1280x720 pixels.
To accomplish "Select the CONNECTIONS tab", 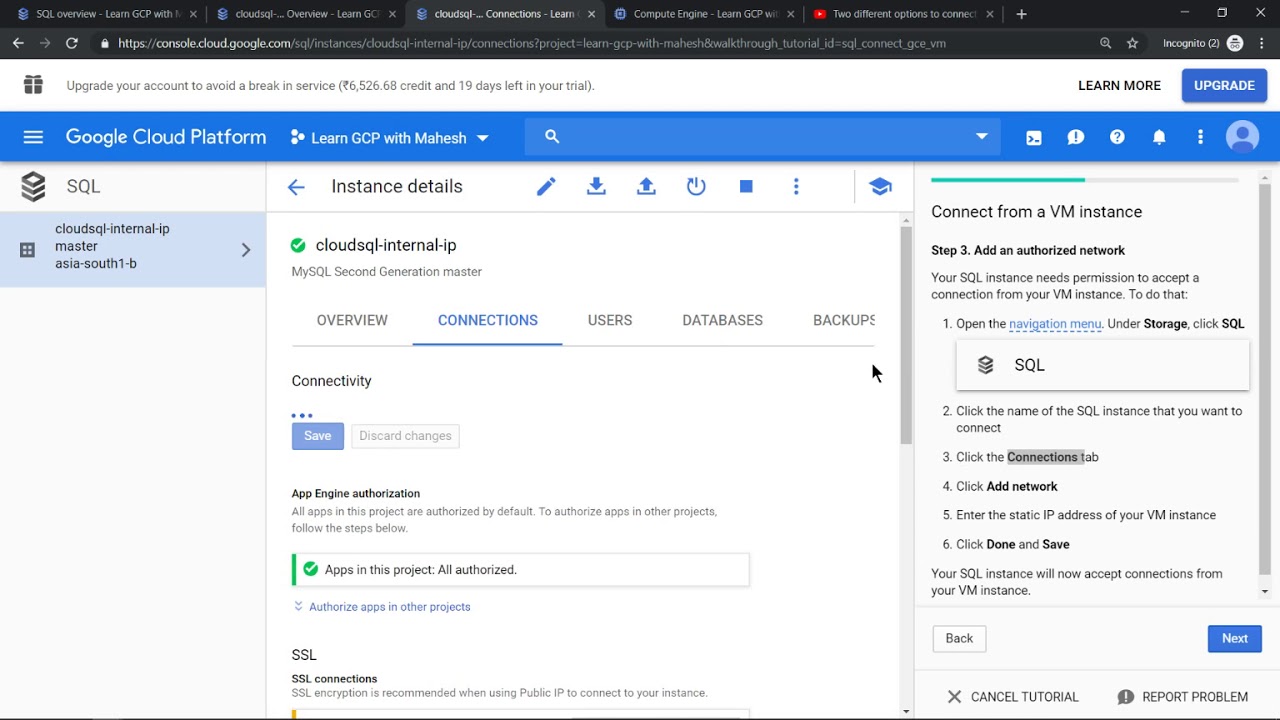I will tap(488, 320).
